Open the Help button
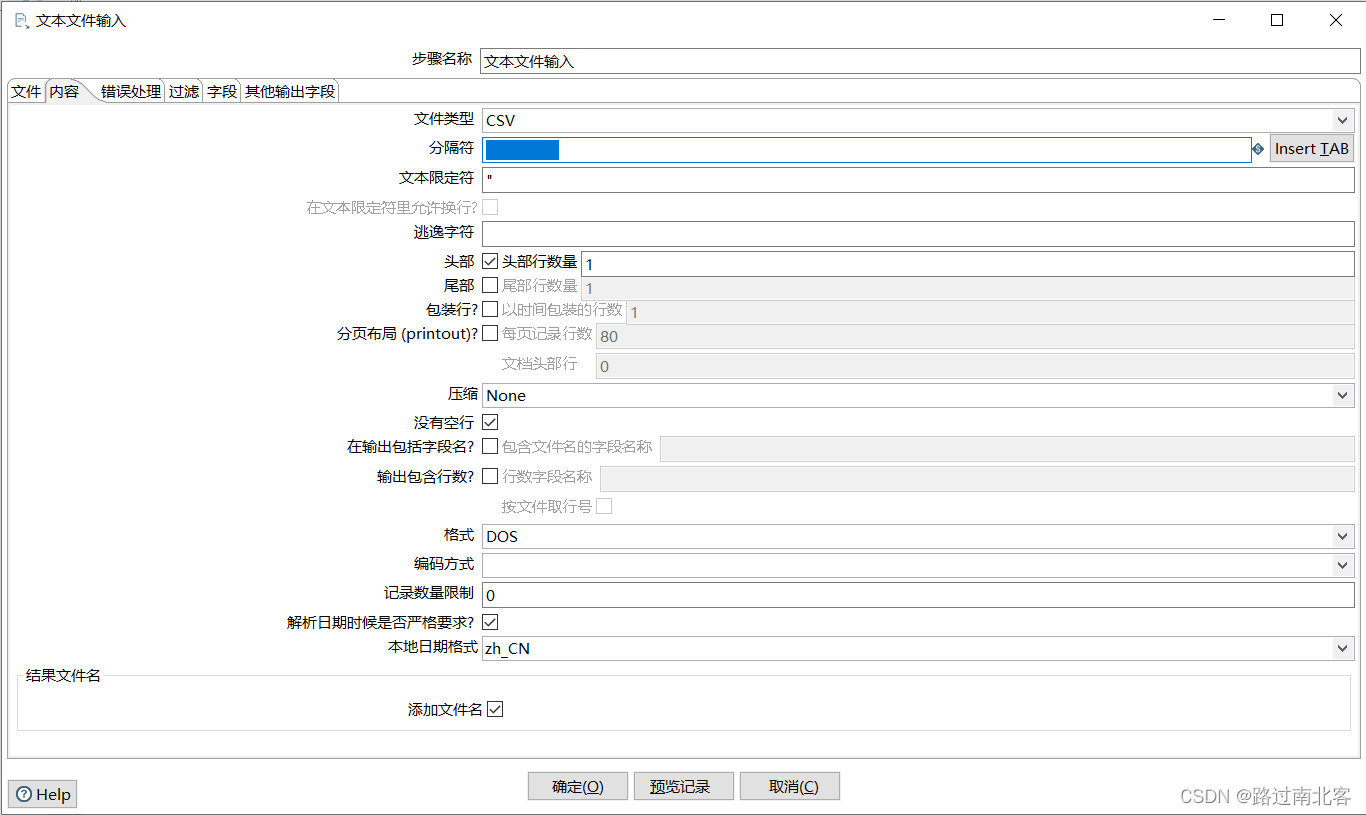 (x=43, y=794)
